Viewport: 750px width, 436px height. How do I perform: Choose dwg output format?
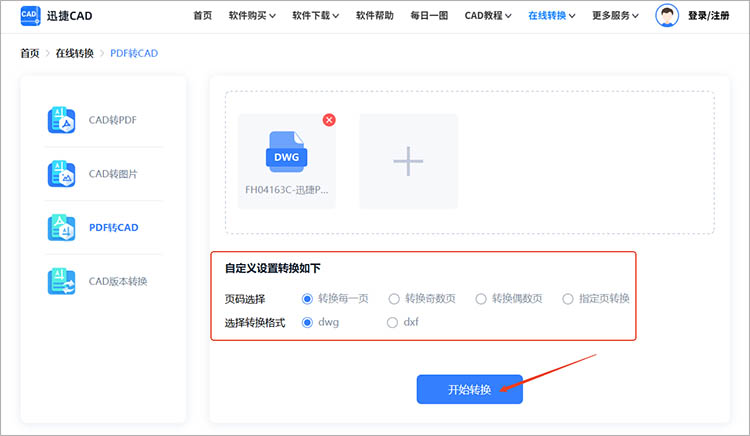point(307,323)
